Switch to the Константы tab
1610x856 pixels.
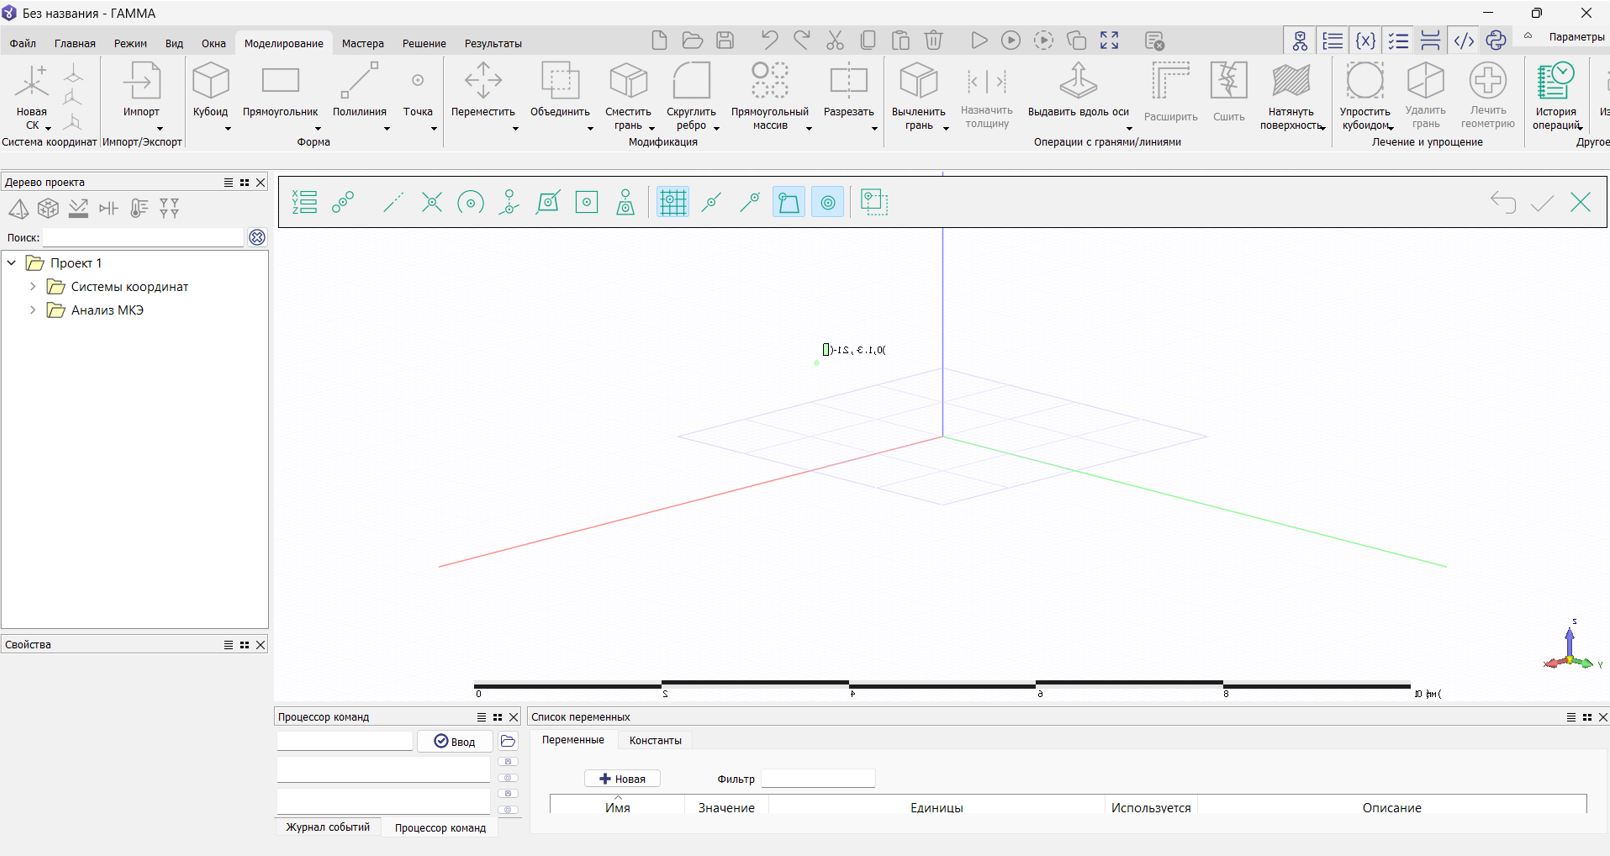tap(655, 741)
